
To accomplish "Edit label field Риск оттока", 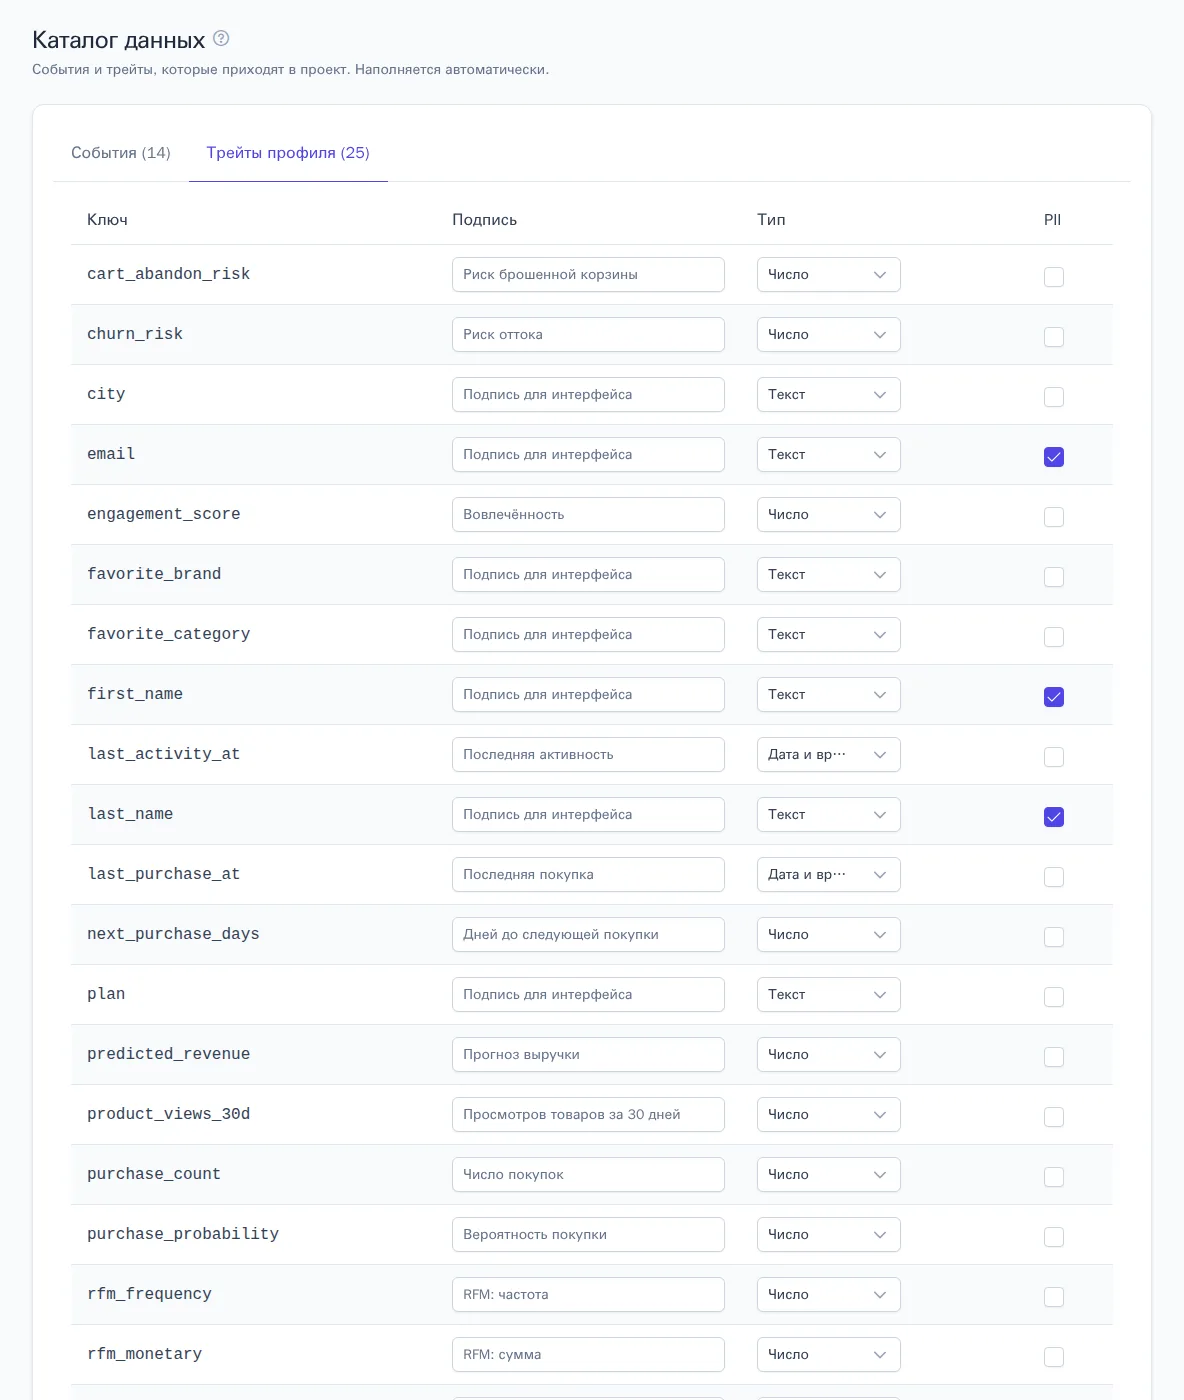I will 588,335.
